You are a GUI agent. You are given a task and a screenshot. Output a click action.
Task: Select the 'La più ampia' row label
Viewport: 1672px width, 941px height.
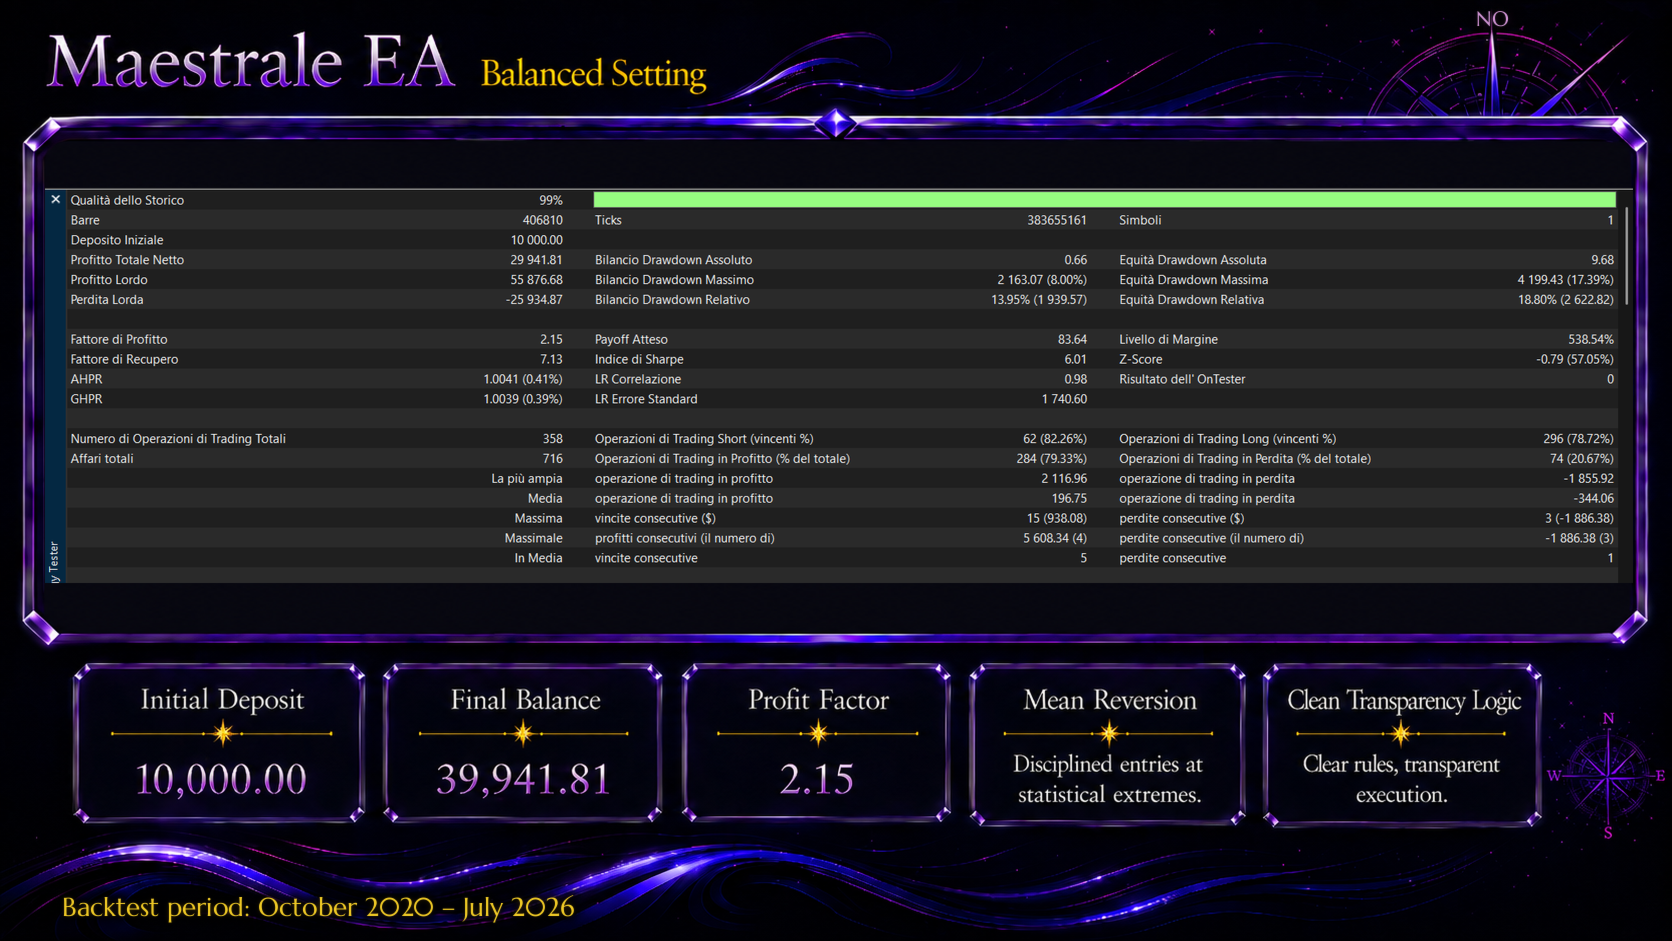click(x=526, y=479)
